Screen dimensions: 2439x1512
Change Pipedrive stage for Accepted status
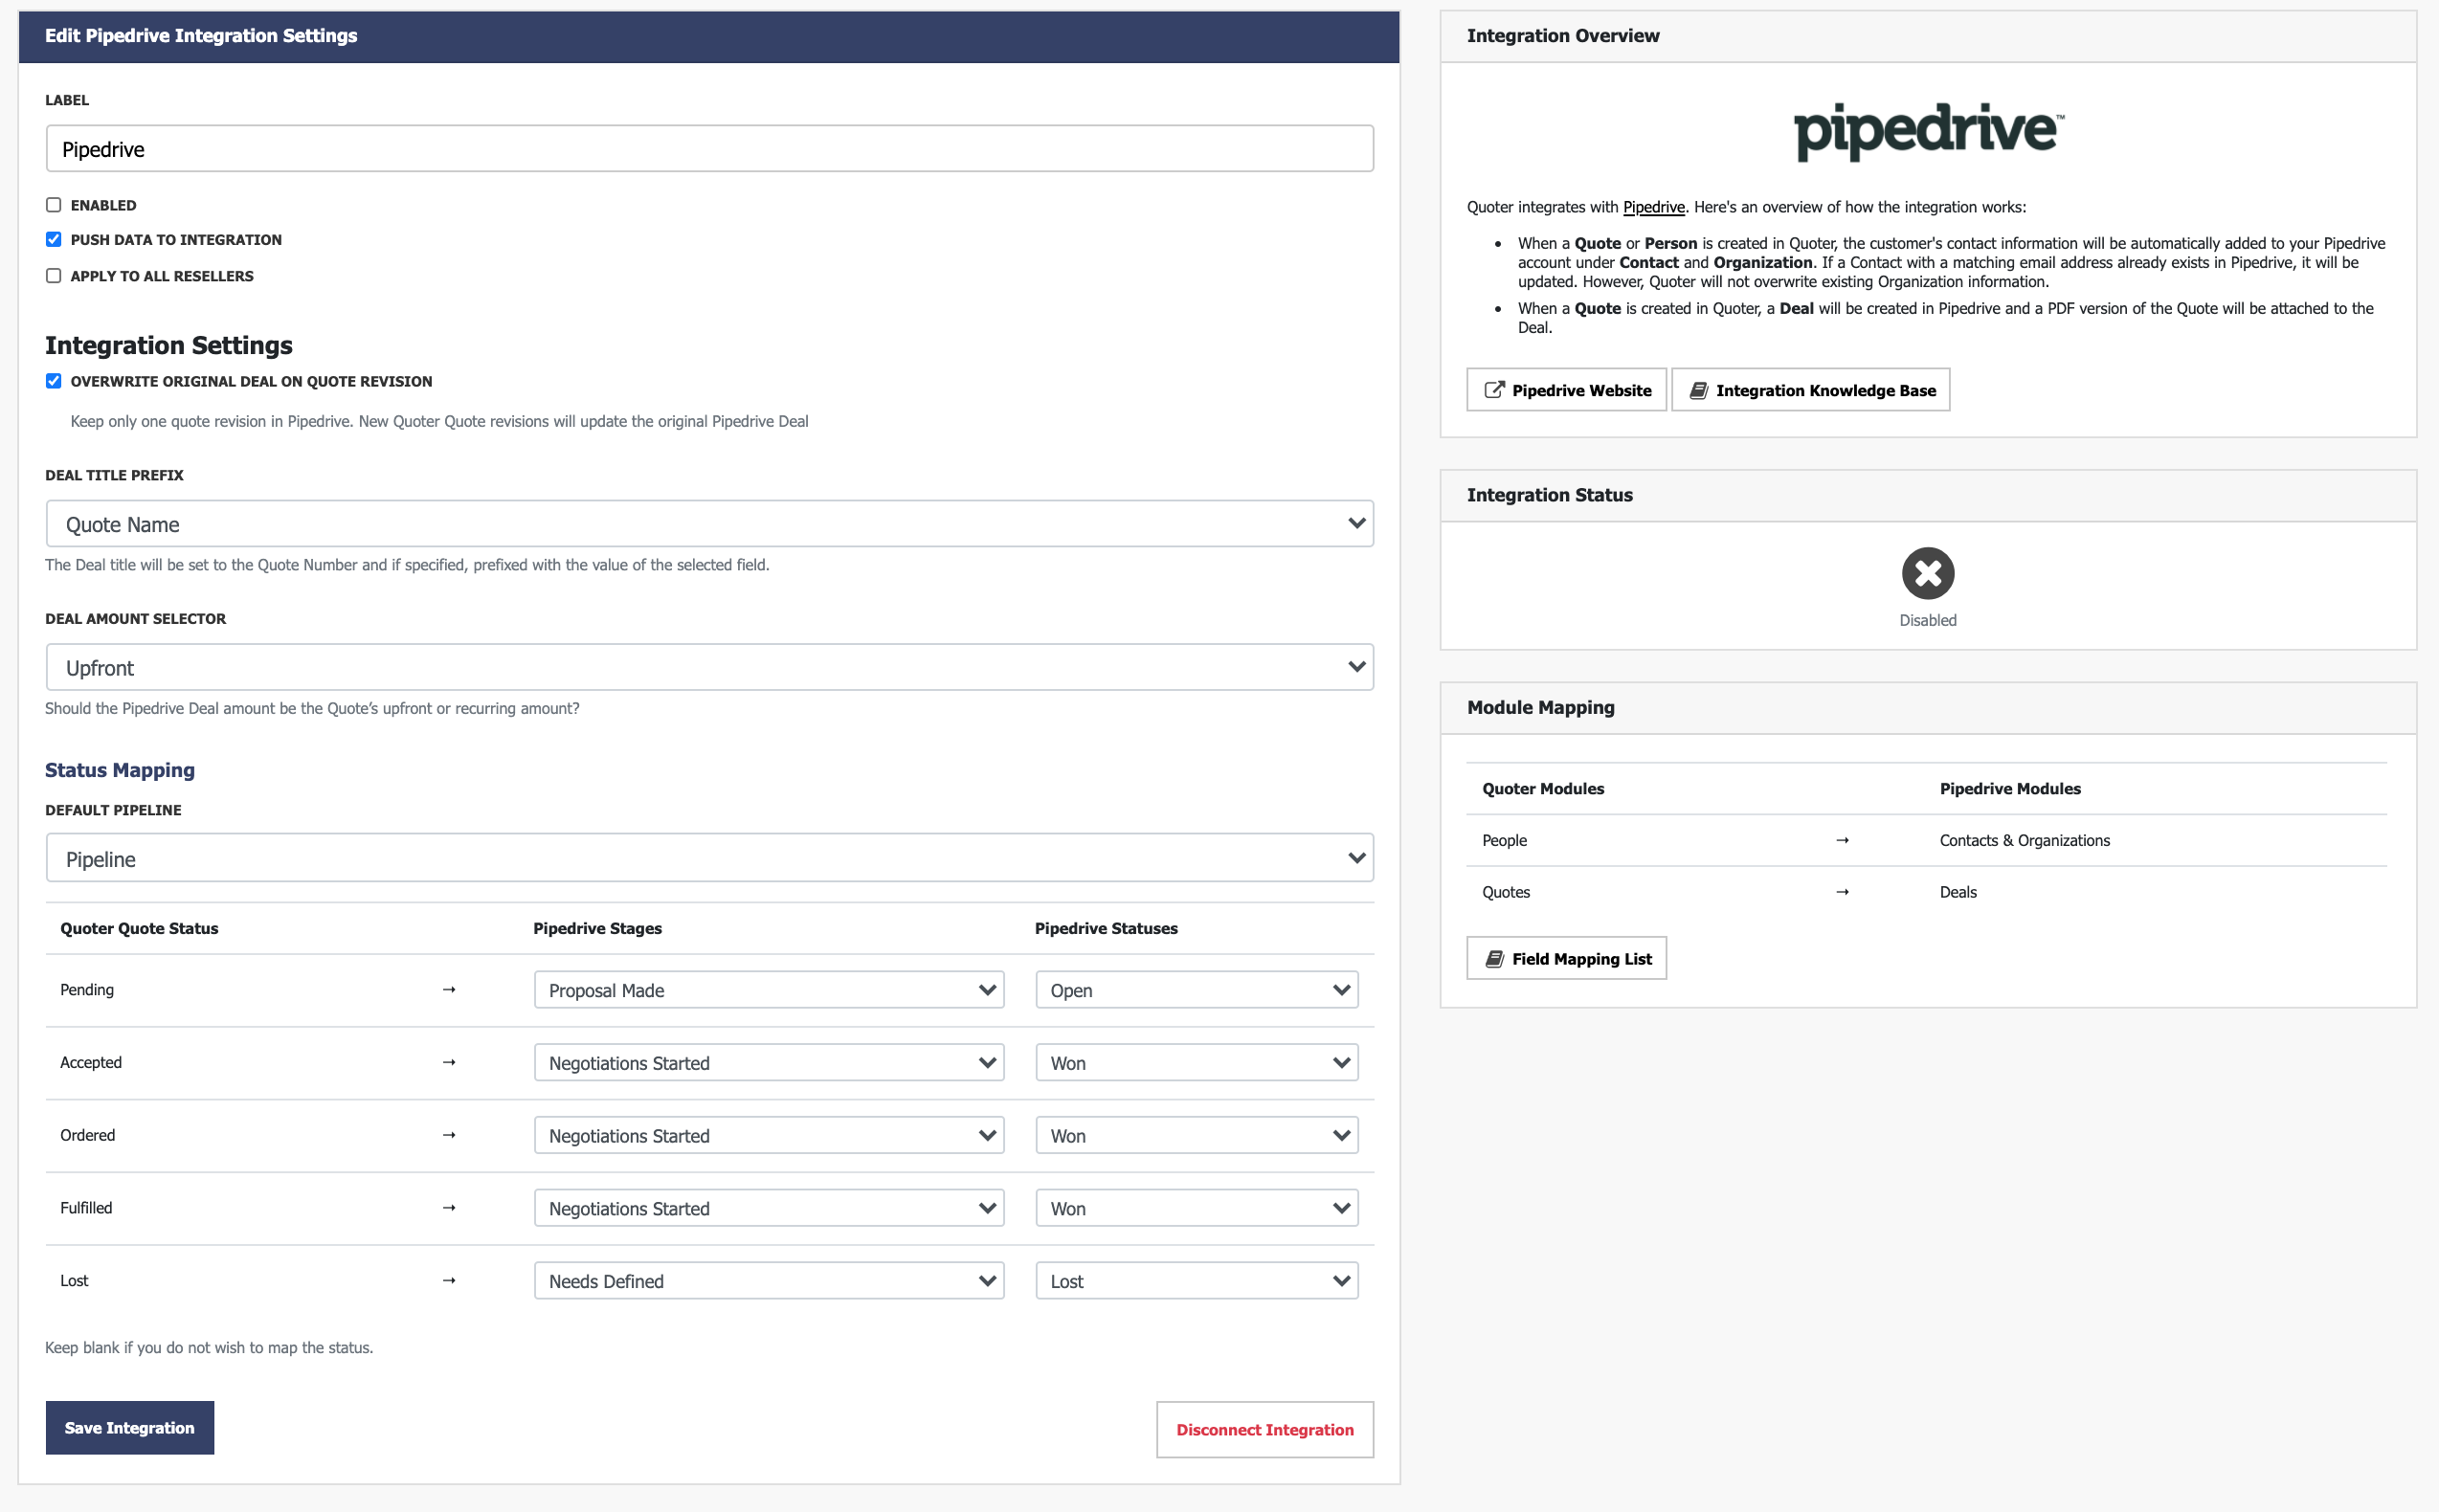(x=768, y=1063)
